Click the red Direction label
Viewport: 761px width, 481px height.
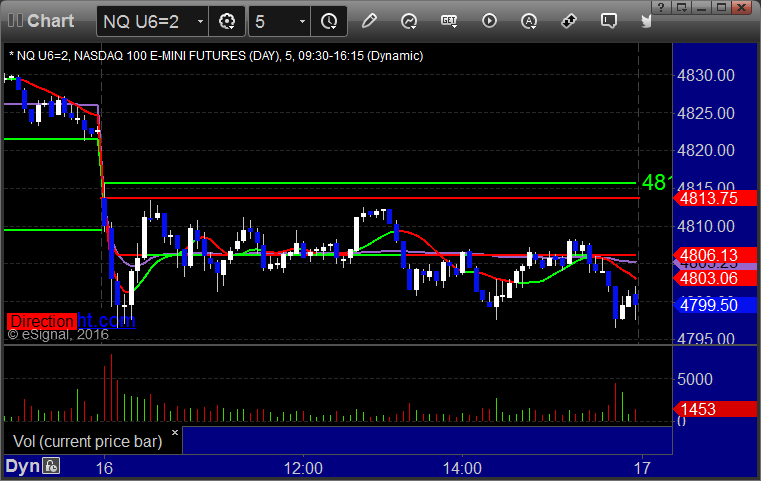tap(42, 321)
